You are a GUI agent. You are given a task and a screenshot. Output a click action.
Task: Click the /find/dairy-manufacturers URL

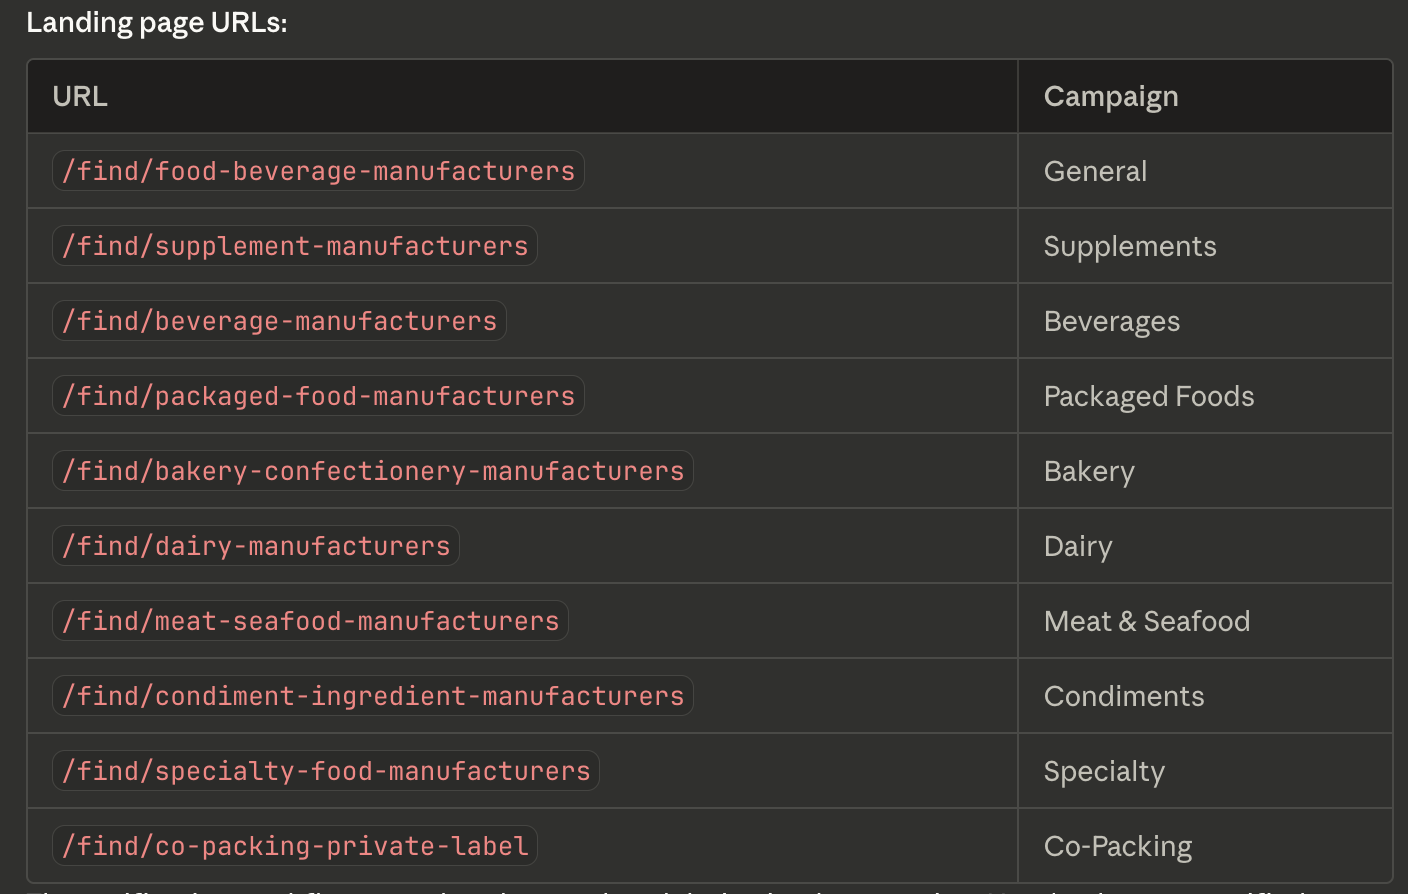click(x=256, y=546)
